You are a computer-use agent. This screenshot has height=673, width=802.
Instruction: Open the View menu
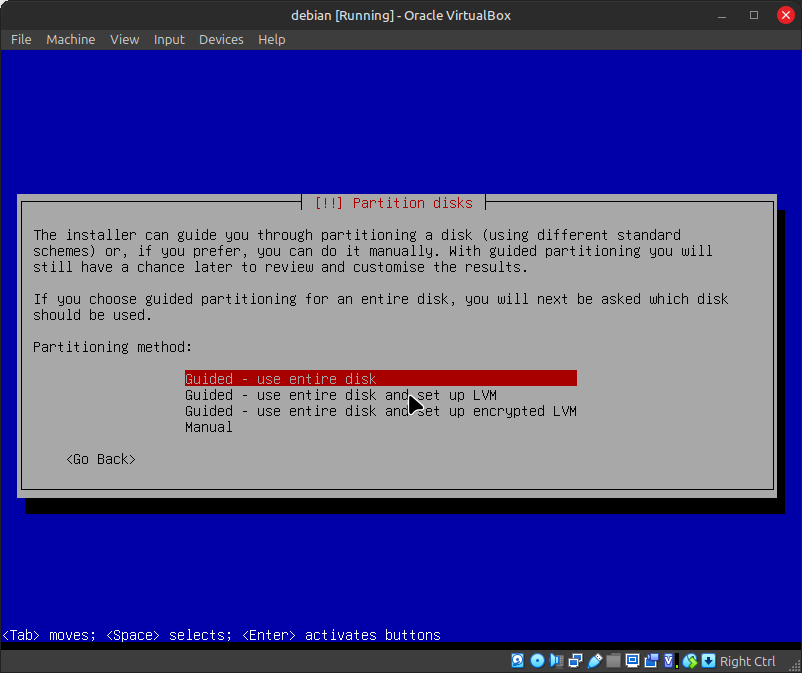[125, 39]
